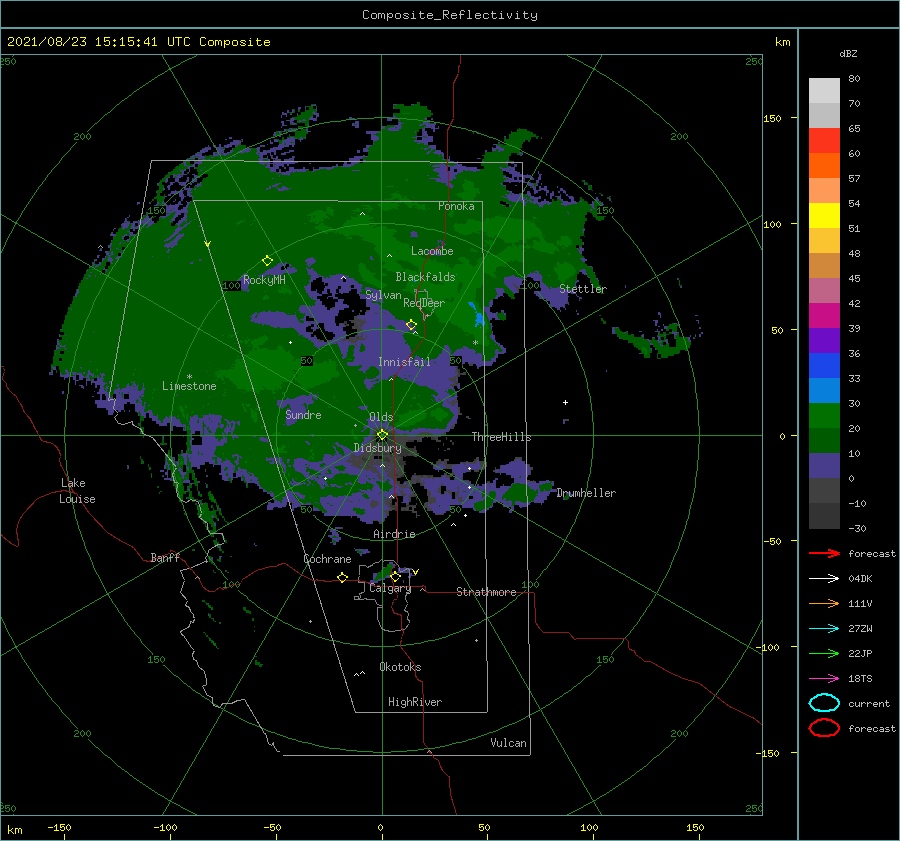
Task: Select the light blue 30-33 dBZ swatch
Action: (x=824, y=391)
